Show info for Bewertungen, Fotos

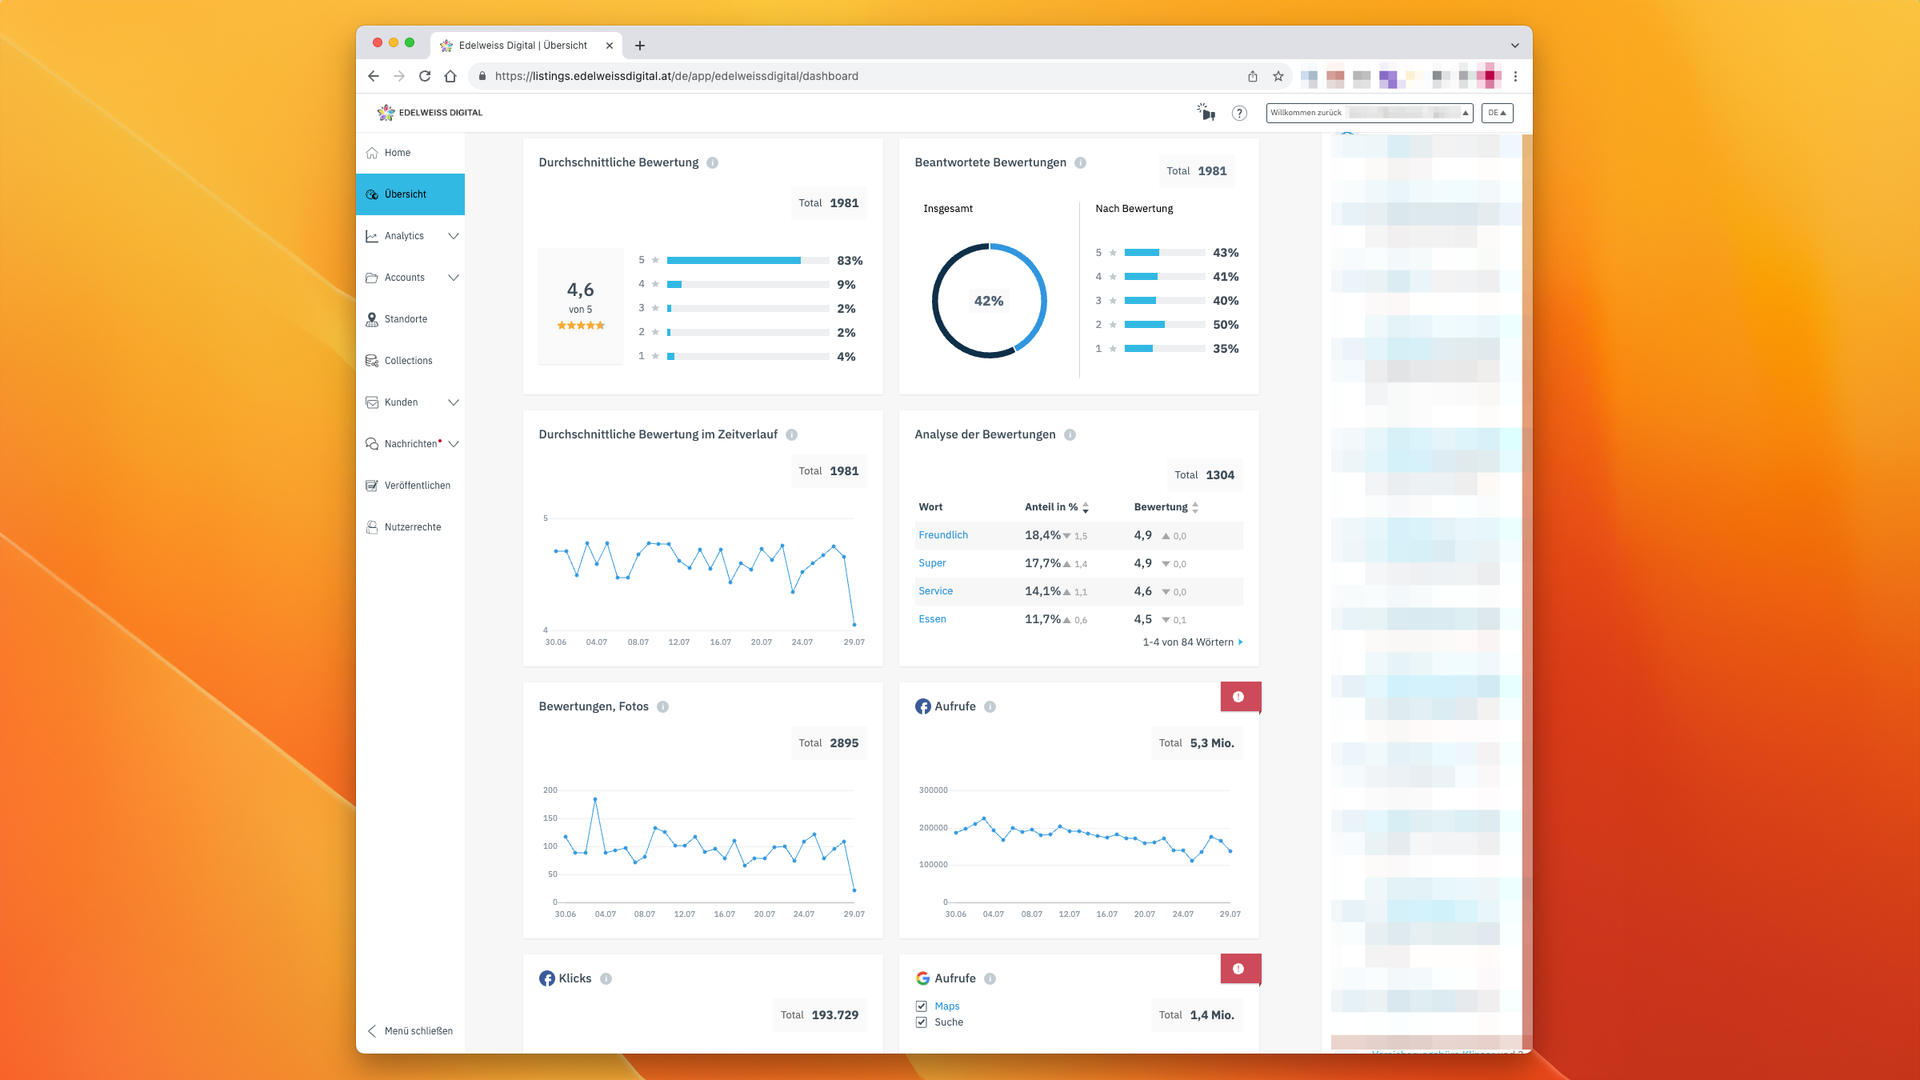662,707
